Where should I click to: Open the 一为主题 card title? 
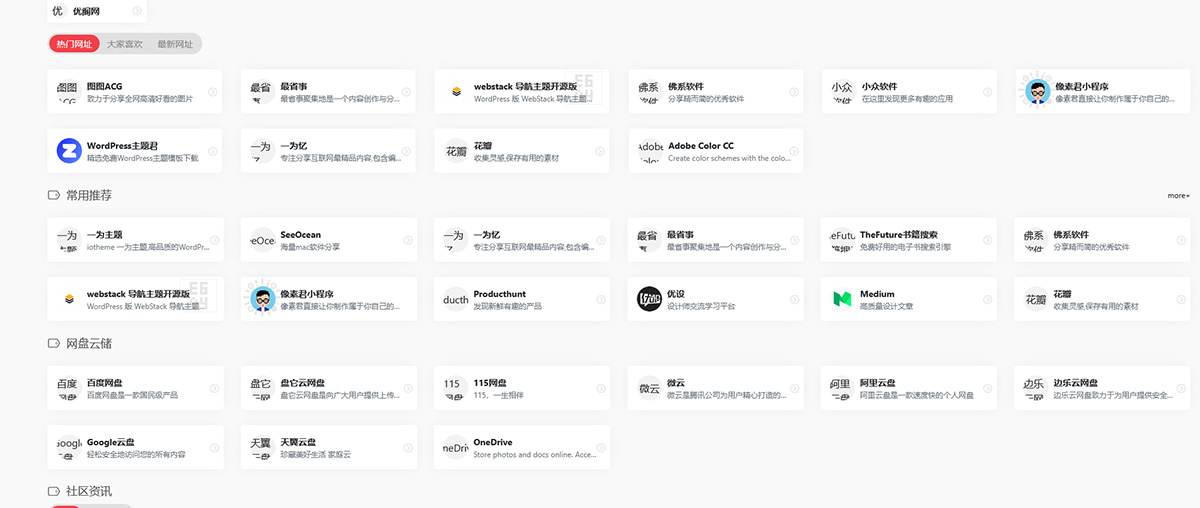(104, 235)
